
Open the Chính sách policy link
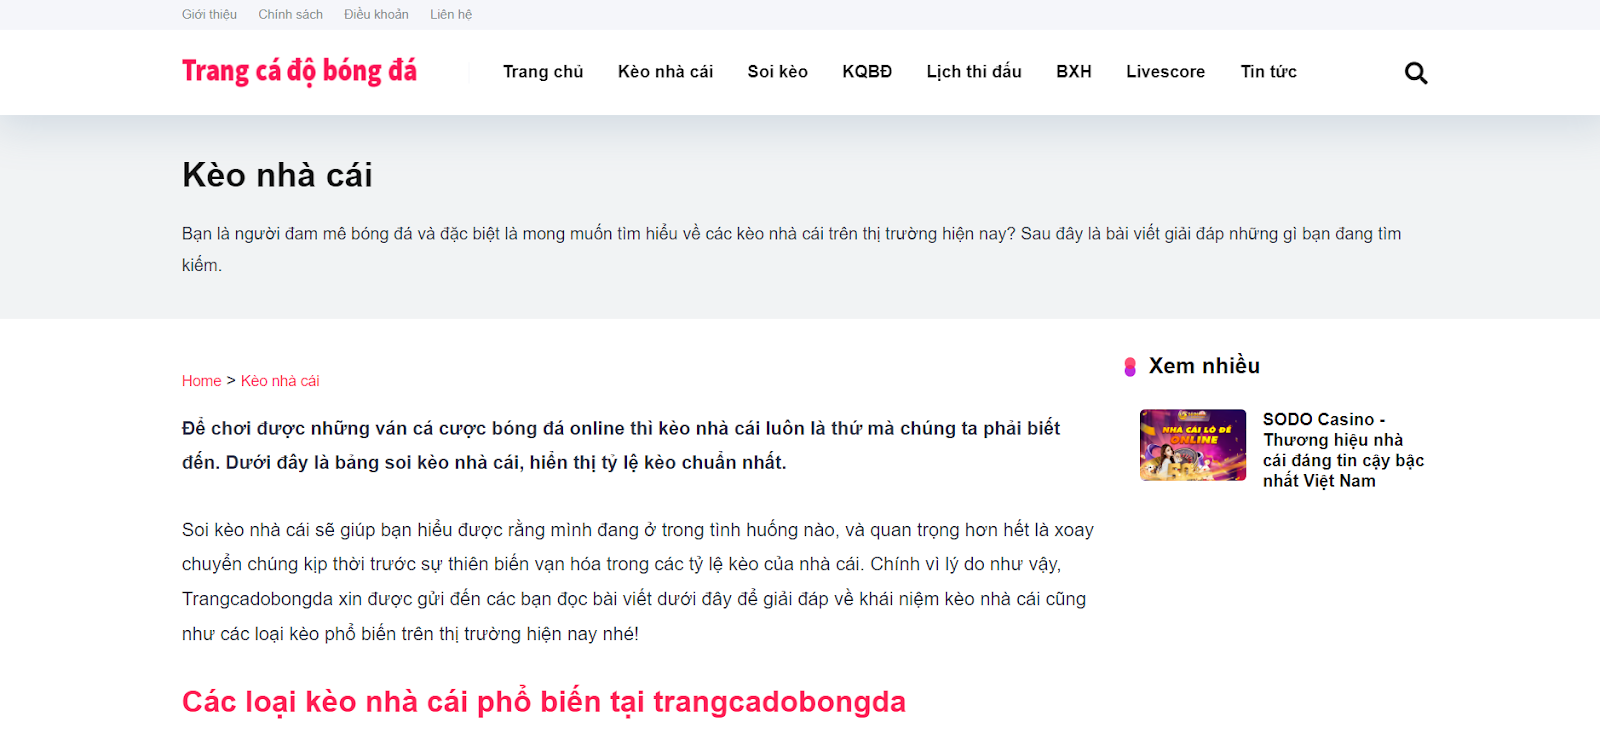point(291,15)
